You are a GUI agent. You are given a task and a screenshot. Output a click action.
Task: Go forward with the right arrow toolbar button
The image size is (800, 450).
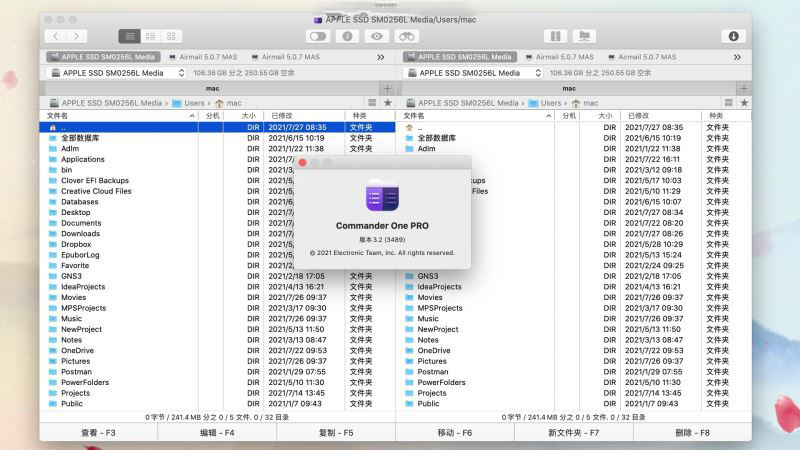(77, 36)
